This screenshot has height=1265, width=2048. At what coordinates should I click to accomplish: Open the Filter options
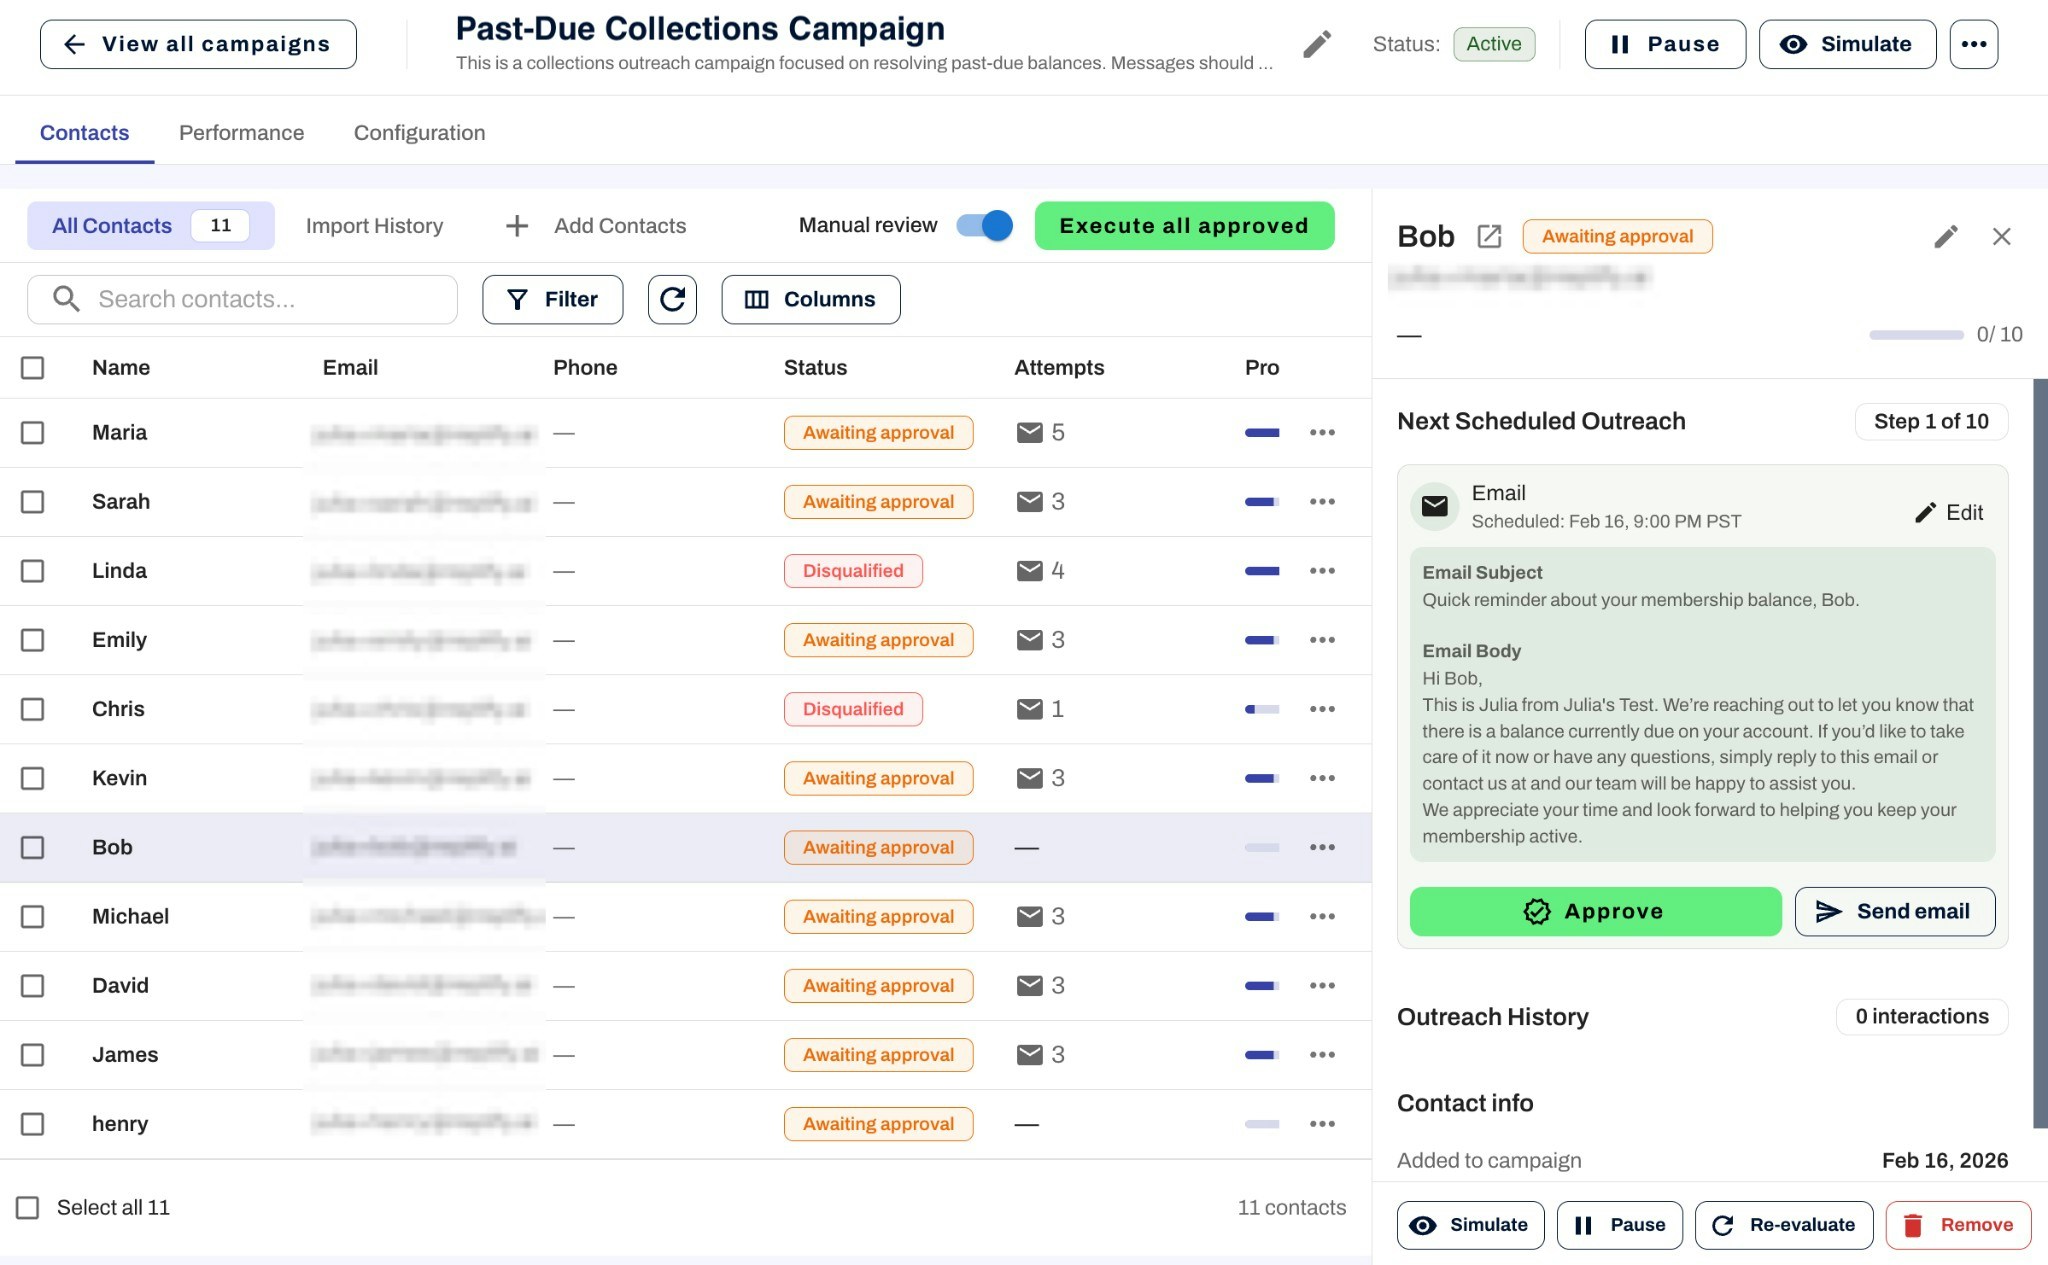click(x=552, y=299)
